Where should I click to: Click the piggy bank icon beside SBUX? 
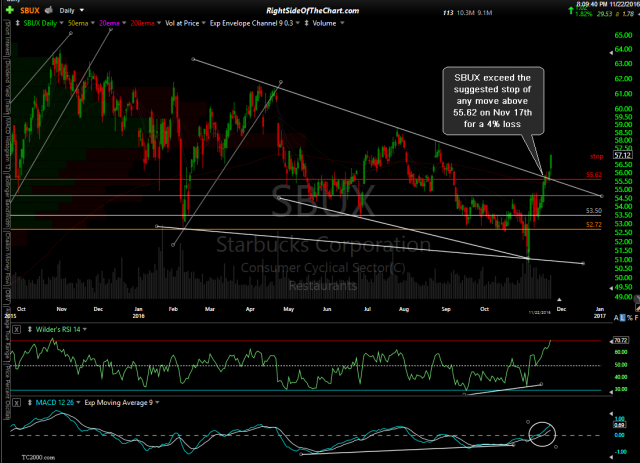pos(49,10)
